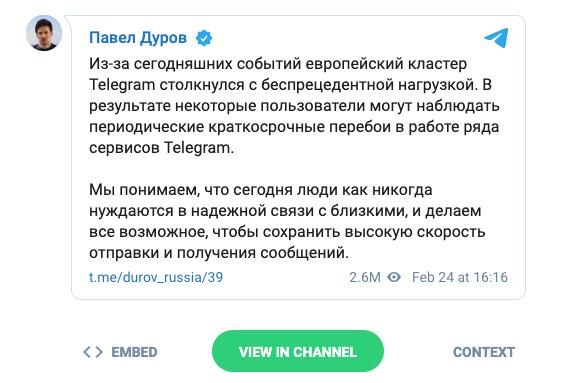Click the line периодические краткосрочные перебои

294,127
